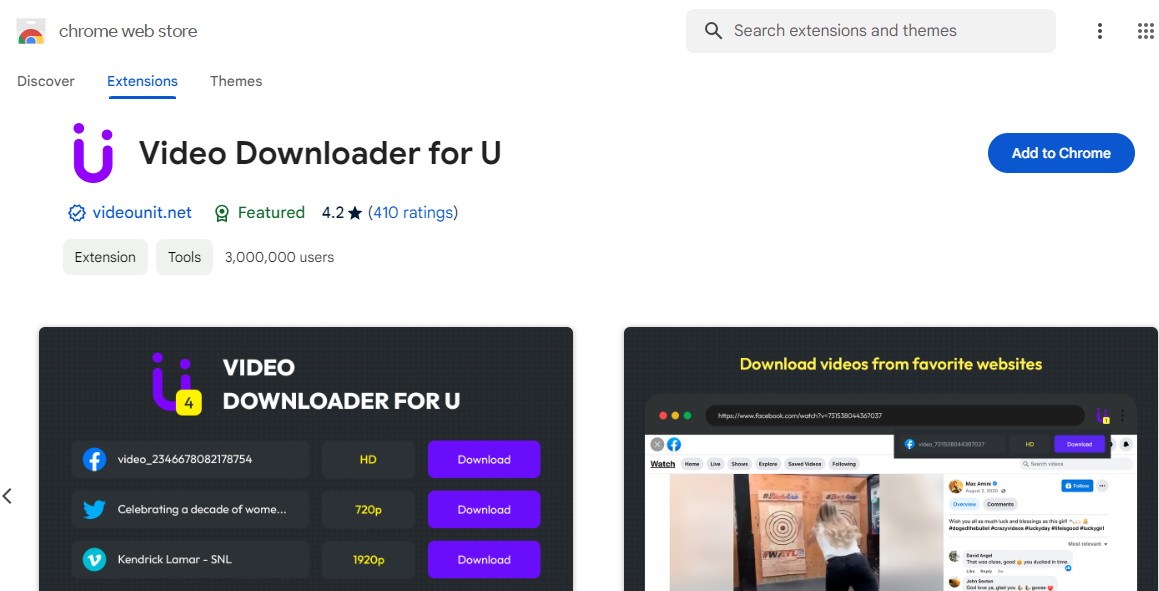Click the purple Video Downloader U logo
Image resolution: width=1159 pixels, height=591 pixels.
(92, 153)
